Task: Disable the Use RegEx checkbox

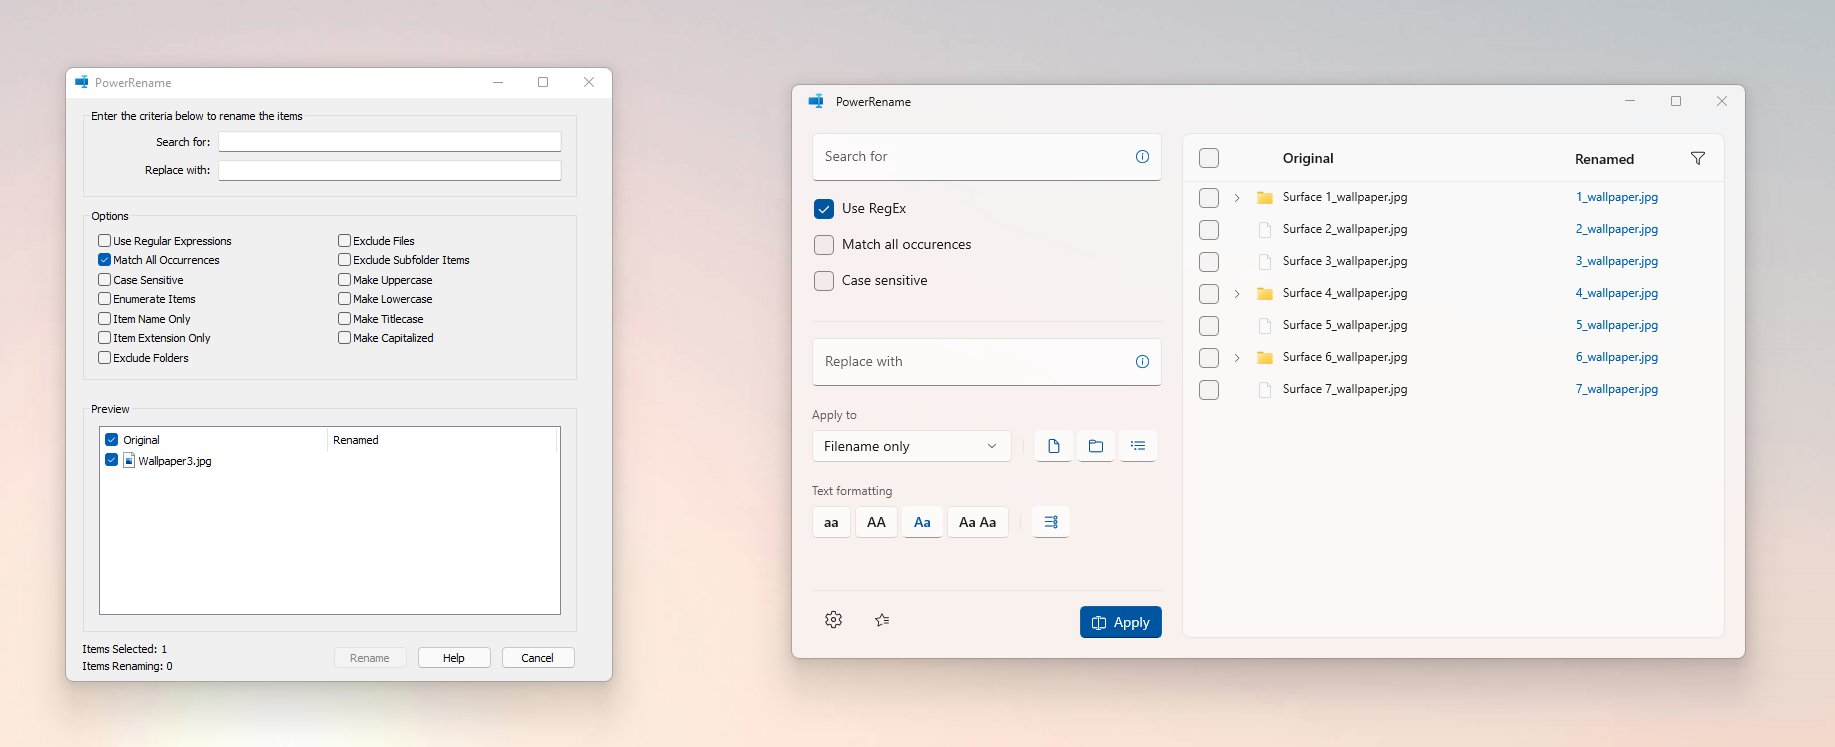Action: point(824,209)
